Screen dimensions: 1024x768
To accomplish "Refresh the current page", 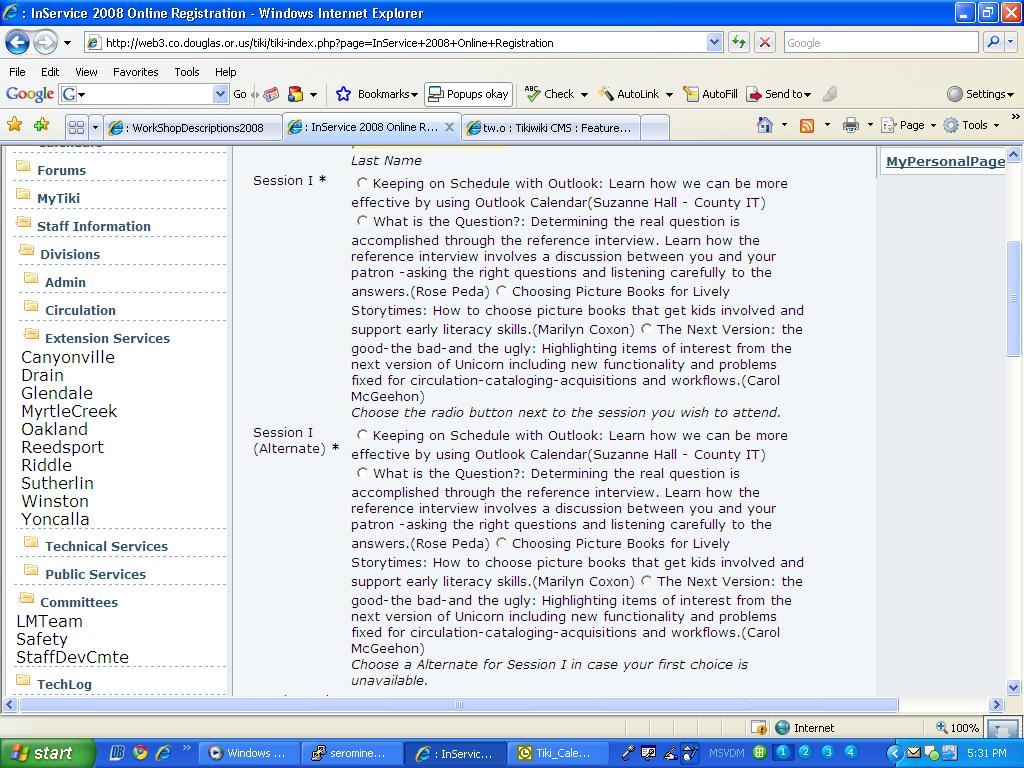I will click(739, 43).
